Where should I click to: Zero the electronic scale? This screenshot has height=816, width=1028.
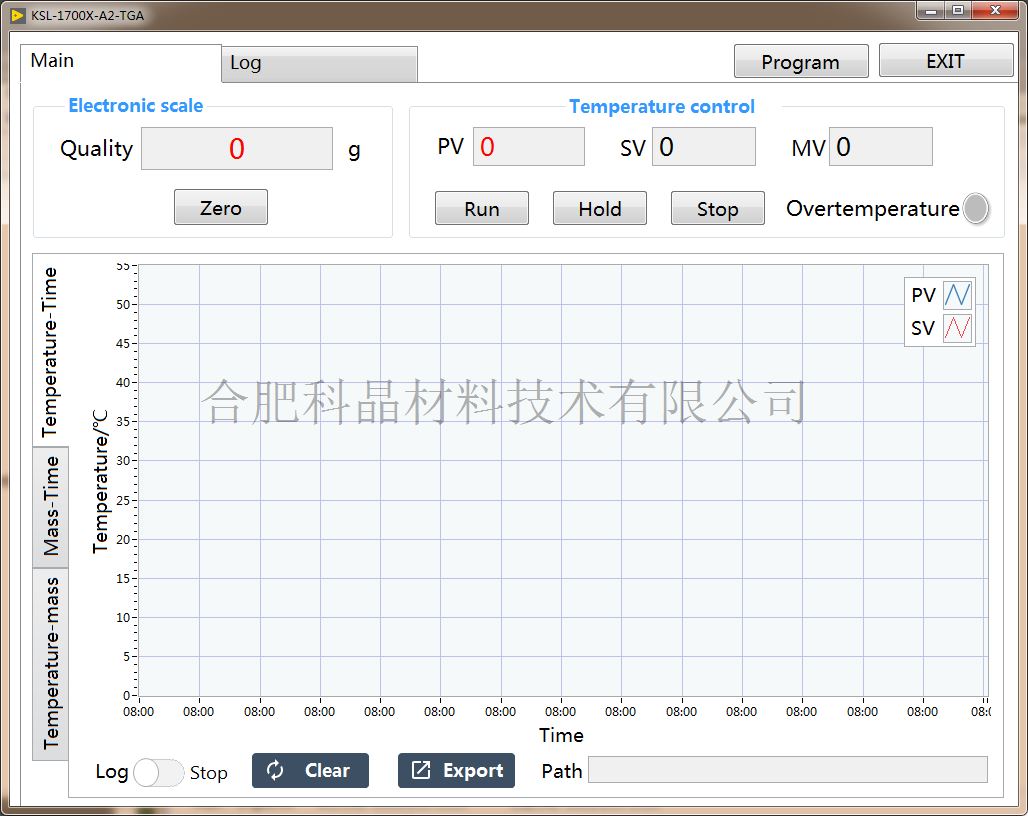[220, 208]
